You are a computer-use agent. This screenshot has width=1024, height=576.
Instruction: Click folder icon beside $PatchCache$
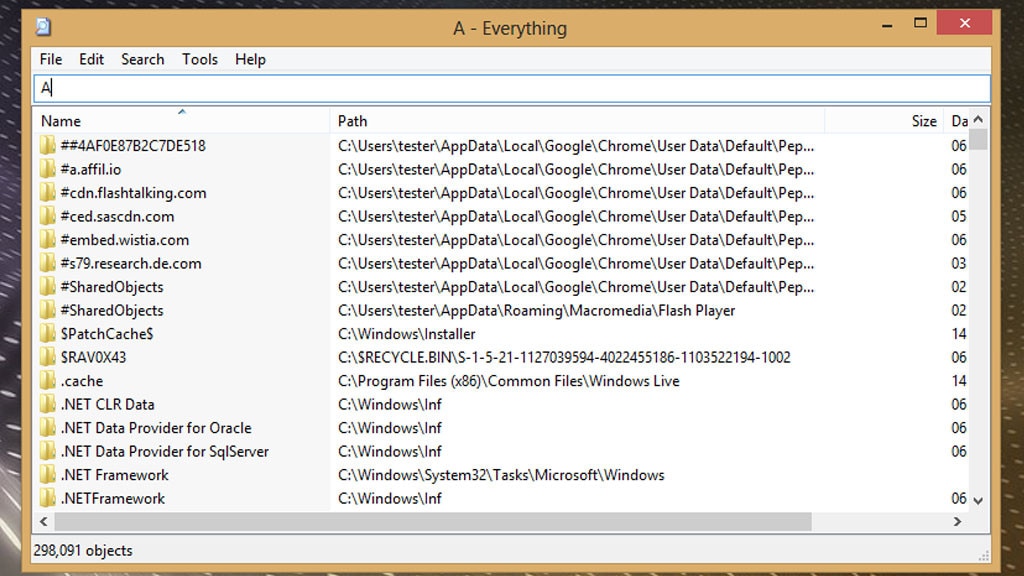click(x=48, y=334)
